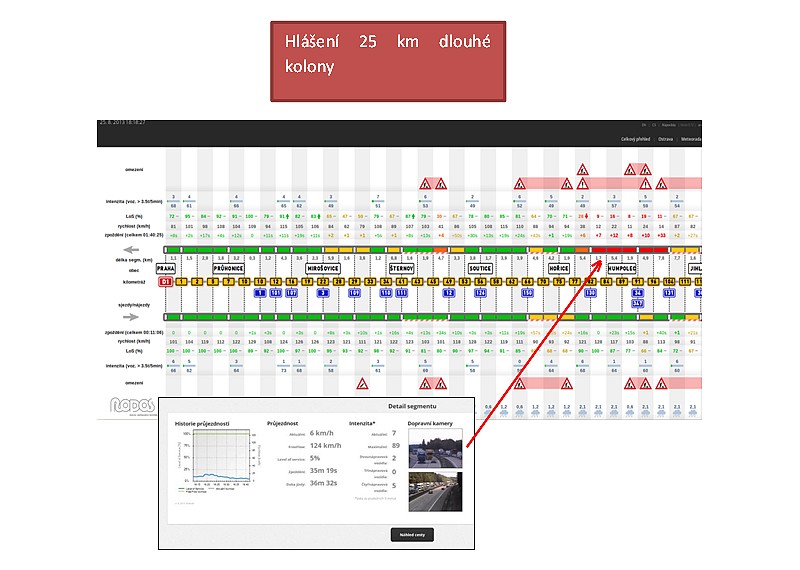
Task: Select the yellow kilometre marker 104
Action: 669,282
